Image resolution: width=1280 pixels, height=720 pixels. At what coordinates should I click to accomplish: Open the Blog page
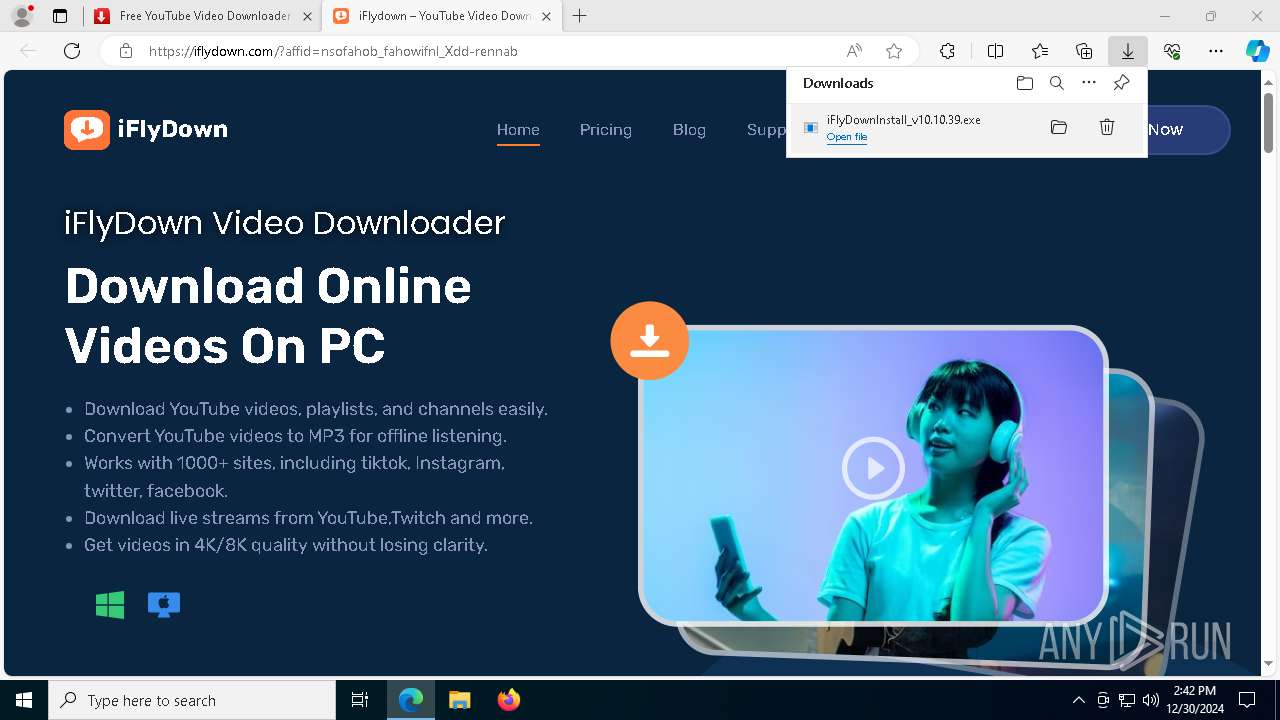click(689, 130)
